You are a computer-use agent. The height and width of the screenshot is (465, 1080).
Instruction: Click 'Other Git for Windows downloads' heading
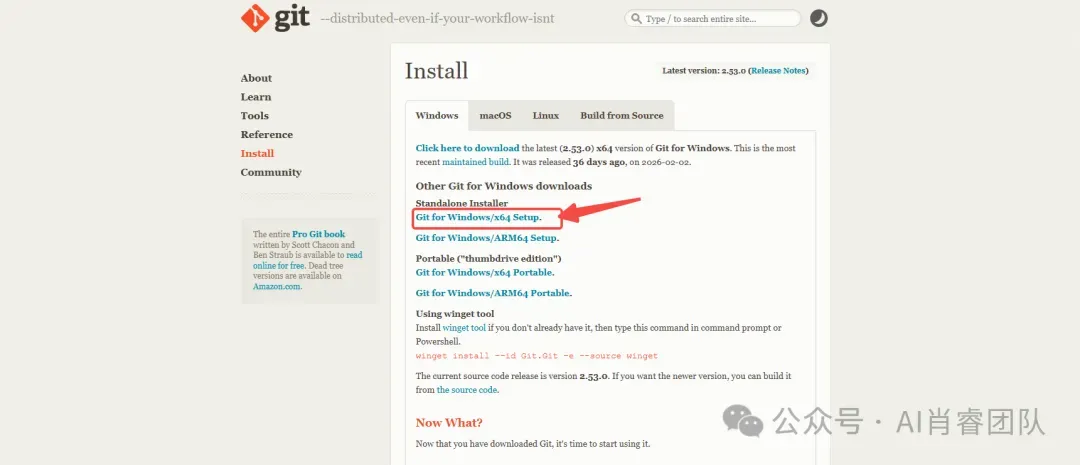(x=503, y=187)
